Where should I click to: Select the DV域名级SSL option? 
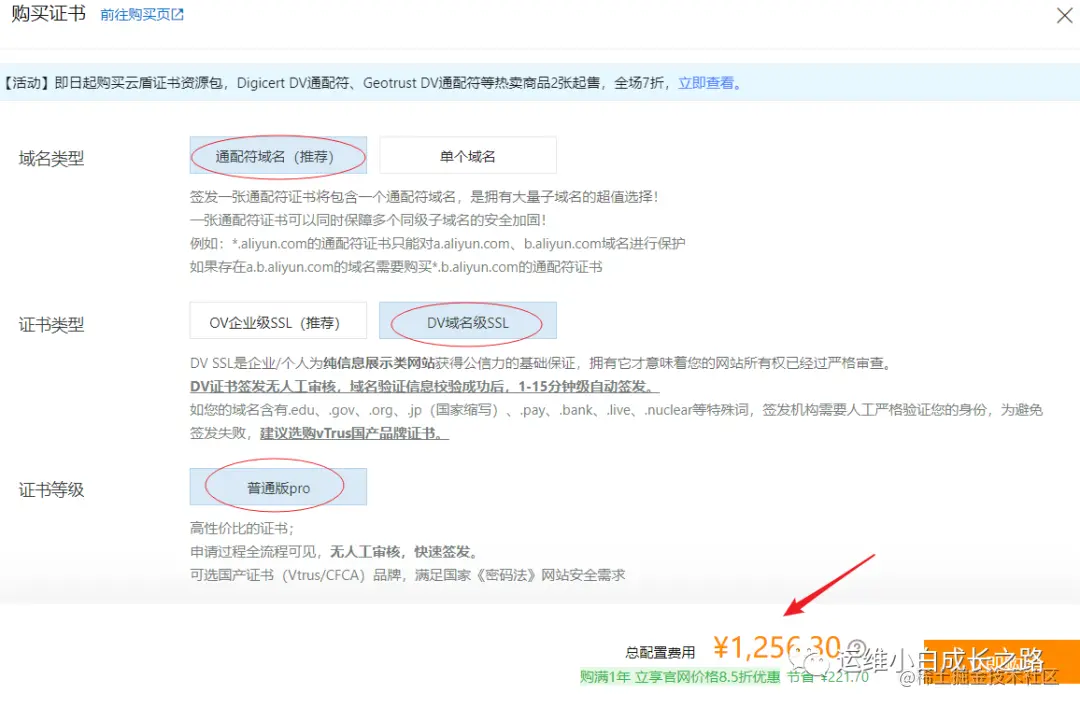(x=468, y=321)
